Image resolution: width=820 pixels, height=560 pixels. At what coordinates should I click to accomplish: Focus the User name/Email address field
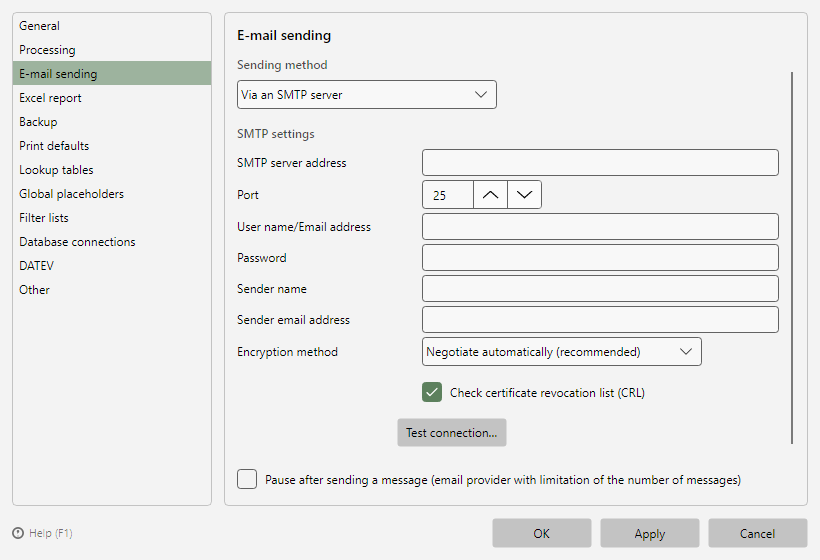pos(600,226)
